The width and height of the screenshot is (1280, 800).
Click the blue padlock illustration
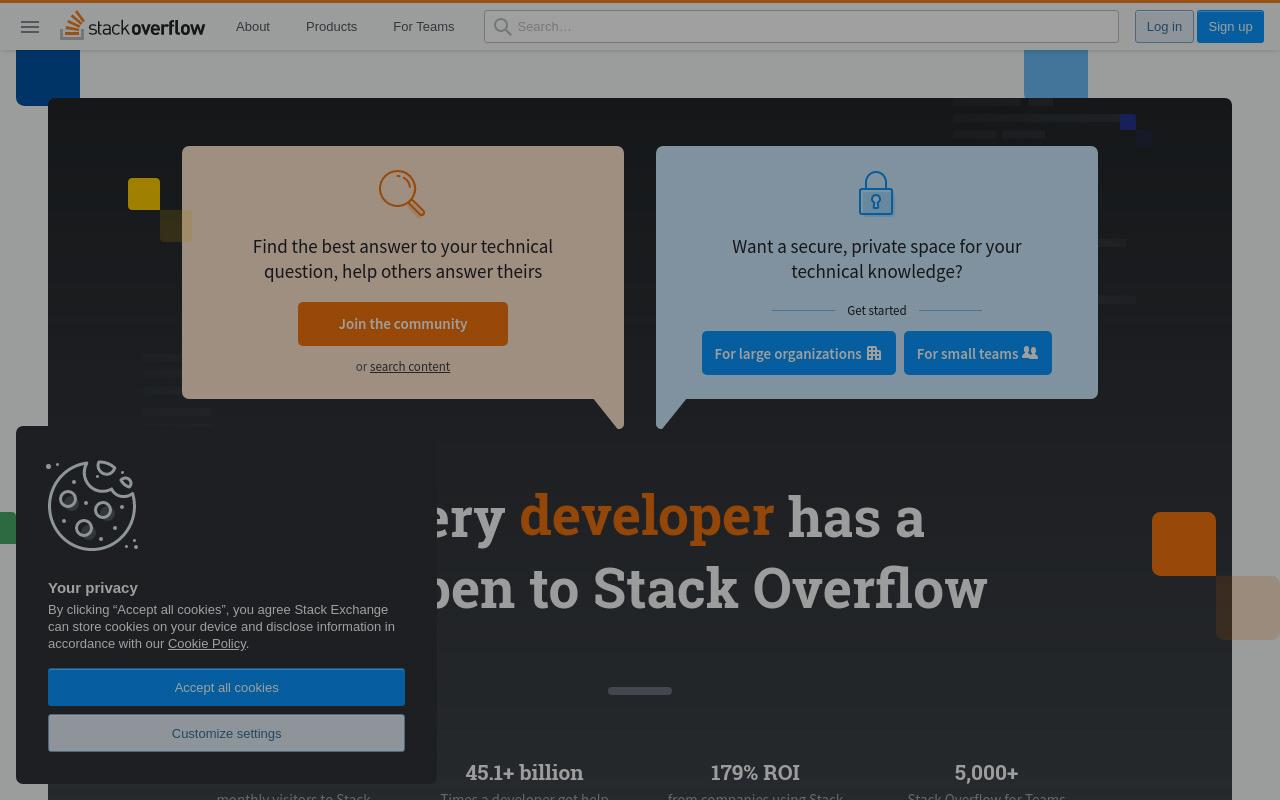tap(876, 193)
